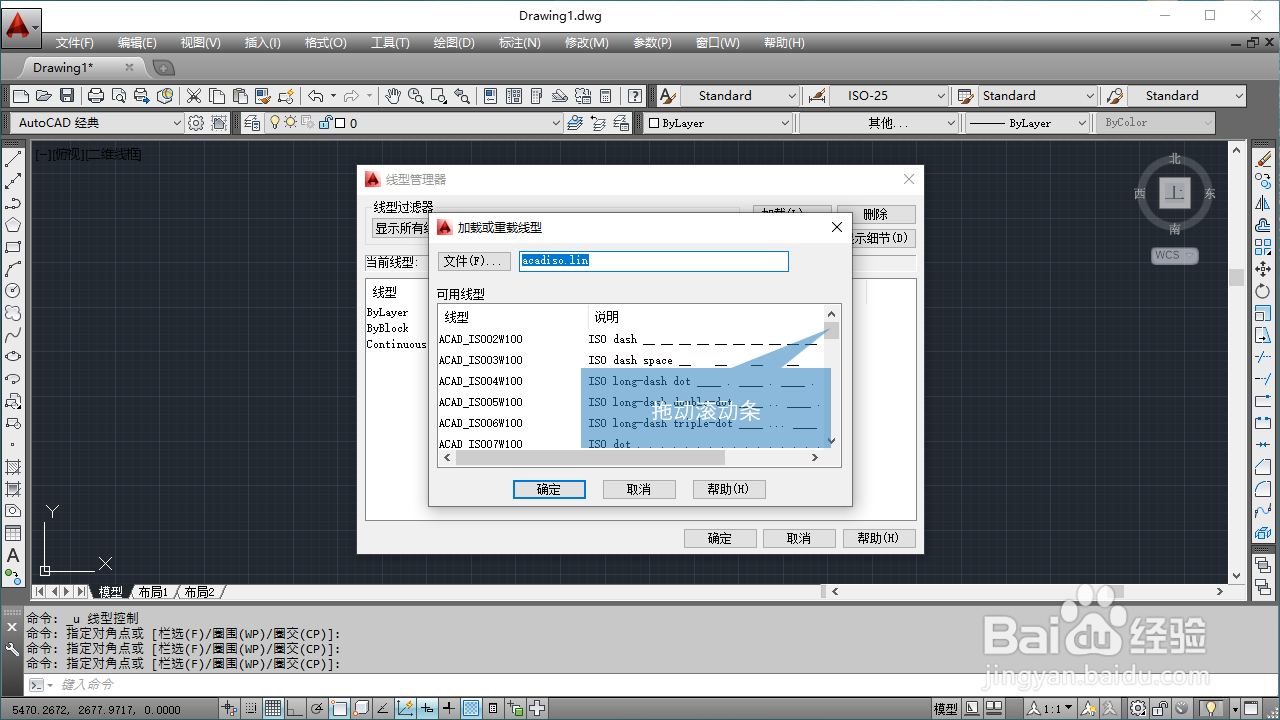The image size is (1280, 720).
Task: Expand the Standard text style dropdown
Action: [792, 96]
